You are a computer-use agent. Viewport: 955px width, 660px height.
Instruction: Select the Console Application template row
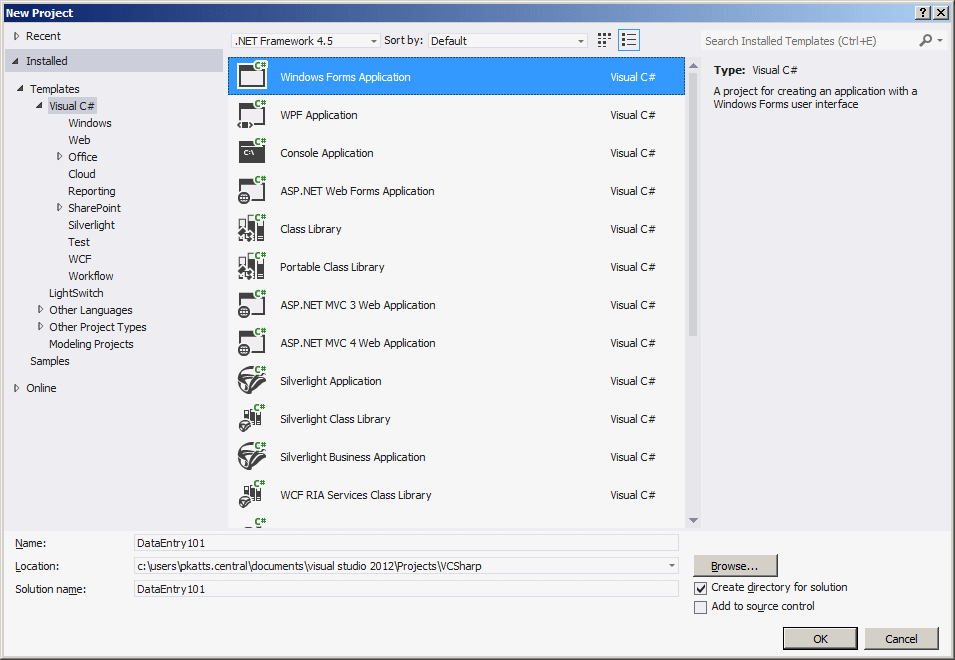[456, 153]
